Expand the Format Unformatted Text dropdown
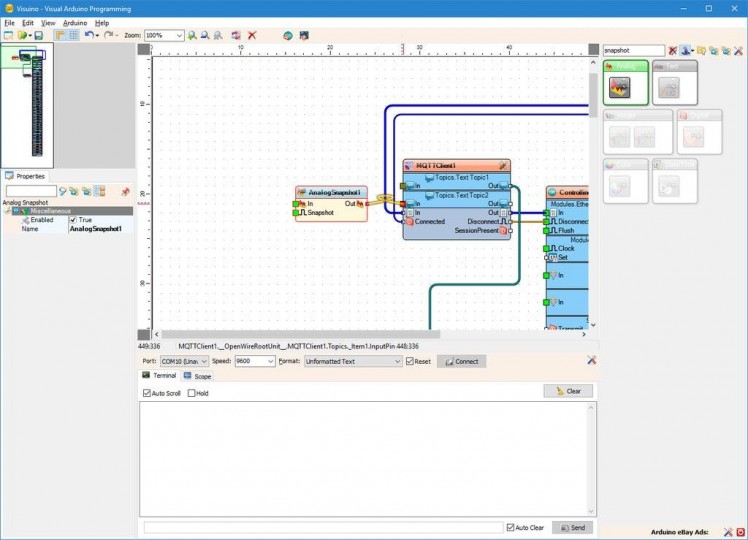The width and height of the screenshot is (748, 540). point(396,361)
